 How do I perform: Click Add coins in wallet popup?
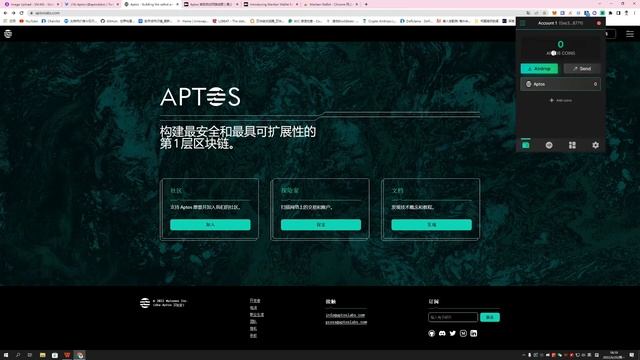[561, 100]
